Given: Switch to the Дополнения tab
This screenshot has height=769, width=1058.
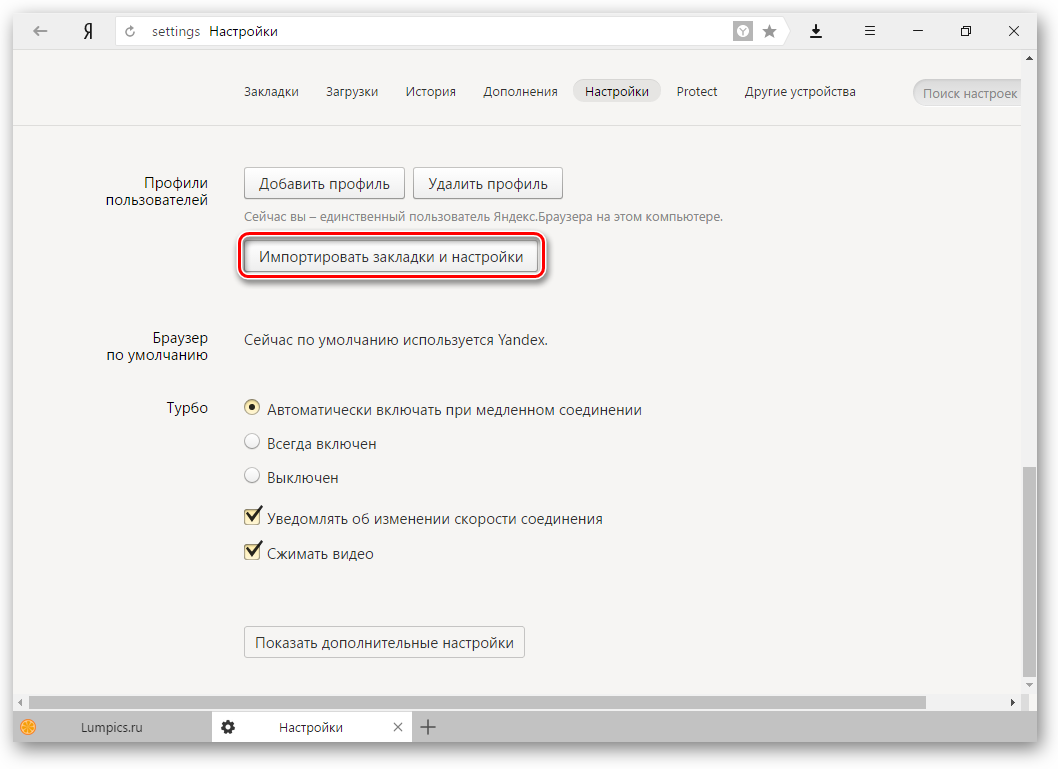Looking at the screenshot, I should tap(520, 91).
